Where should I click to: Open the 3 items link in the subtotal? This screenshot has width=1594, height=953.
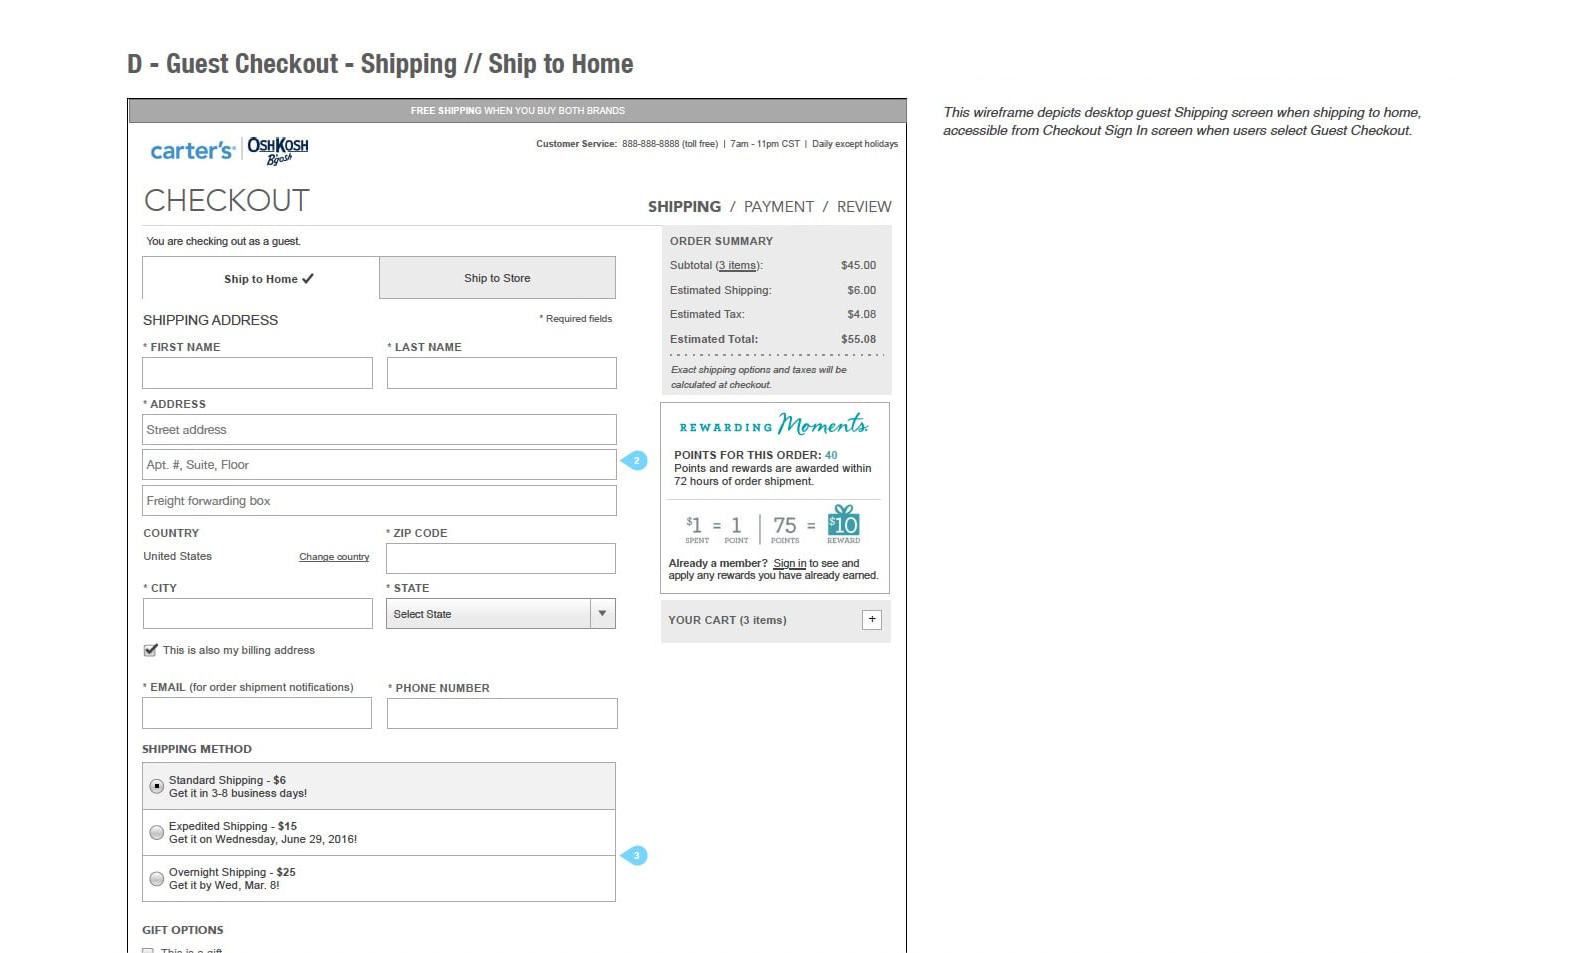point(738,266)
